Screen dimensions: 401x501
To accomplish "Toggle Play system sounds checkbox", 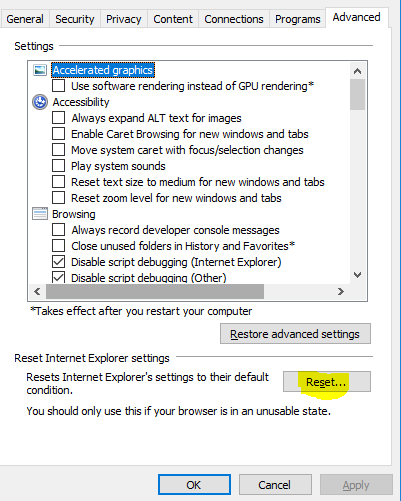I will tap(58, 166).
